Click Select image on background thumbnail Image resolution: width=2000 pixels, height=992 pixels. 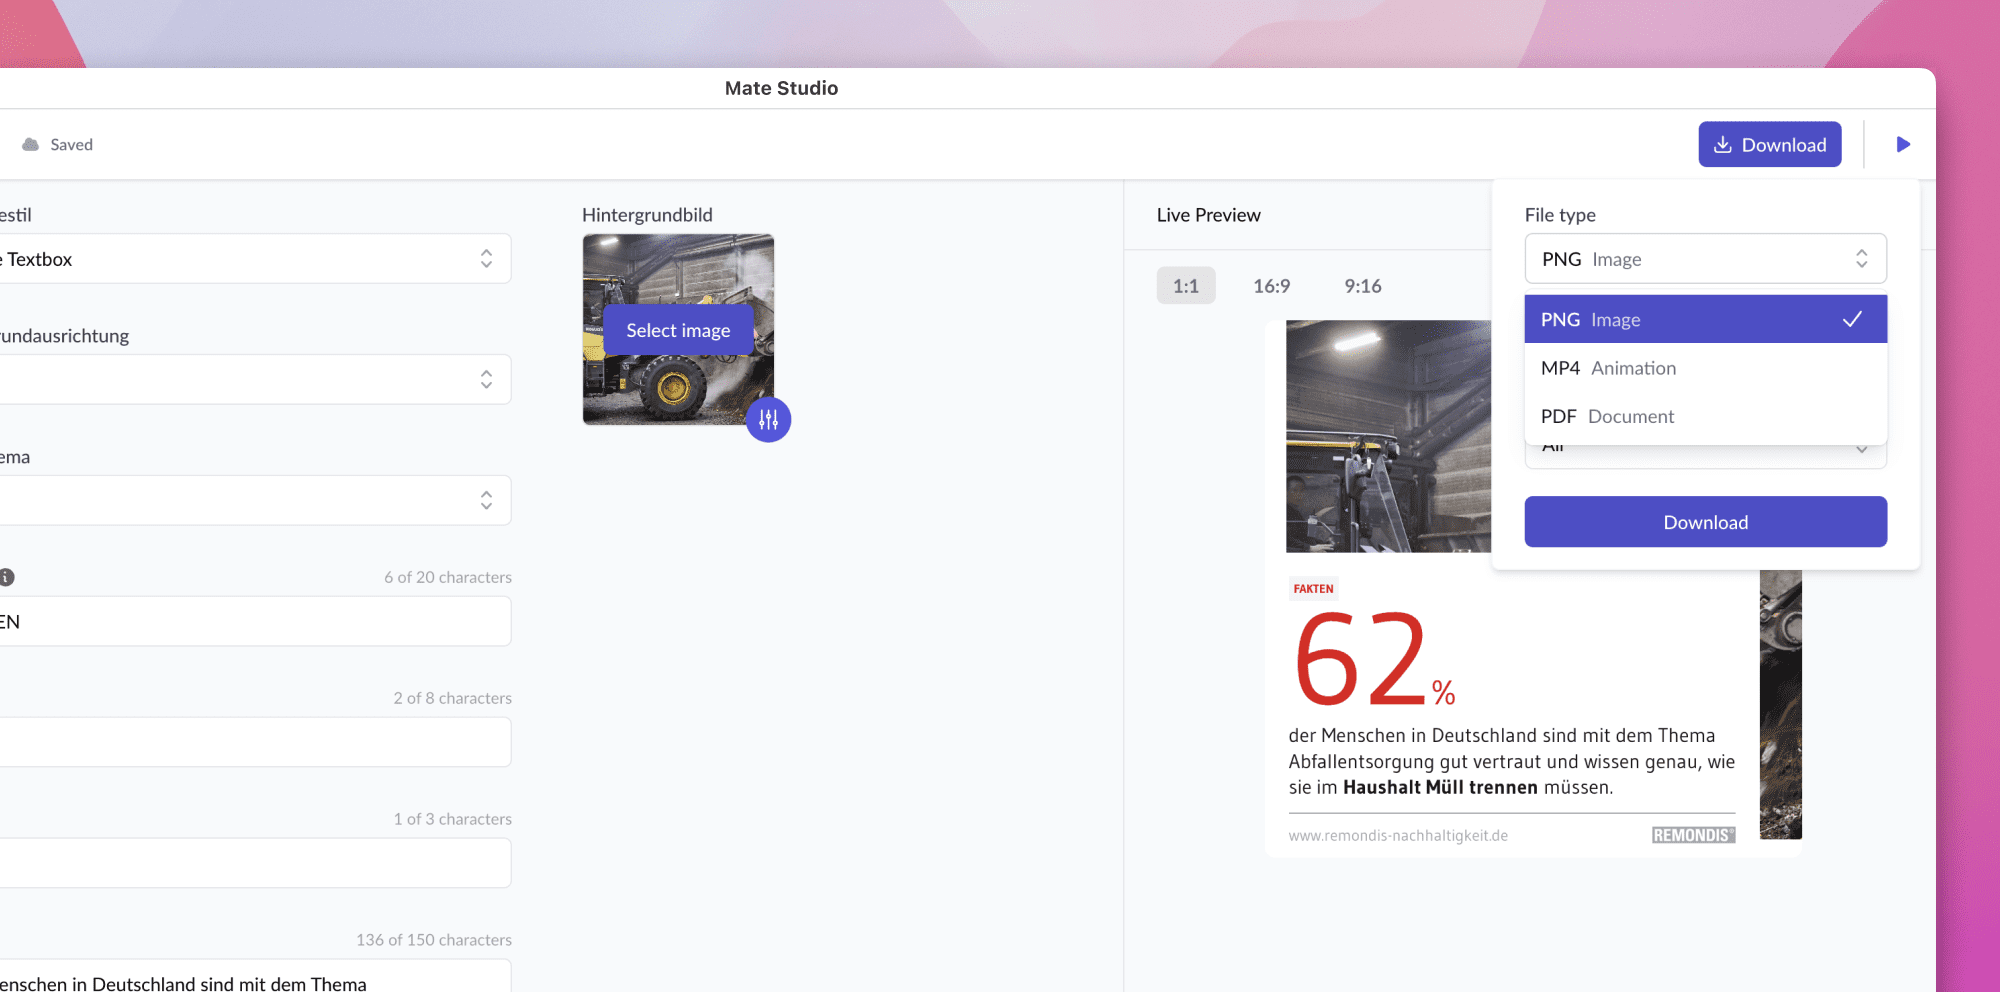pos(678,330)
